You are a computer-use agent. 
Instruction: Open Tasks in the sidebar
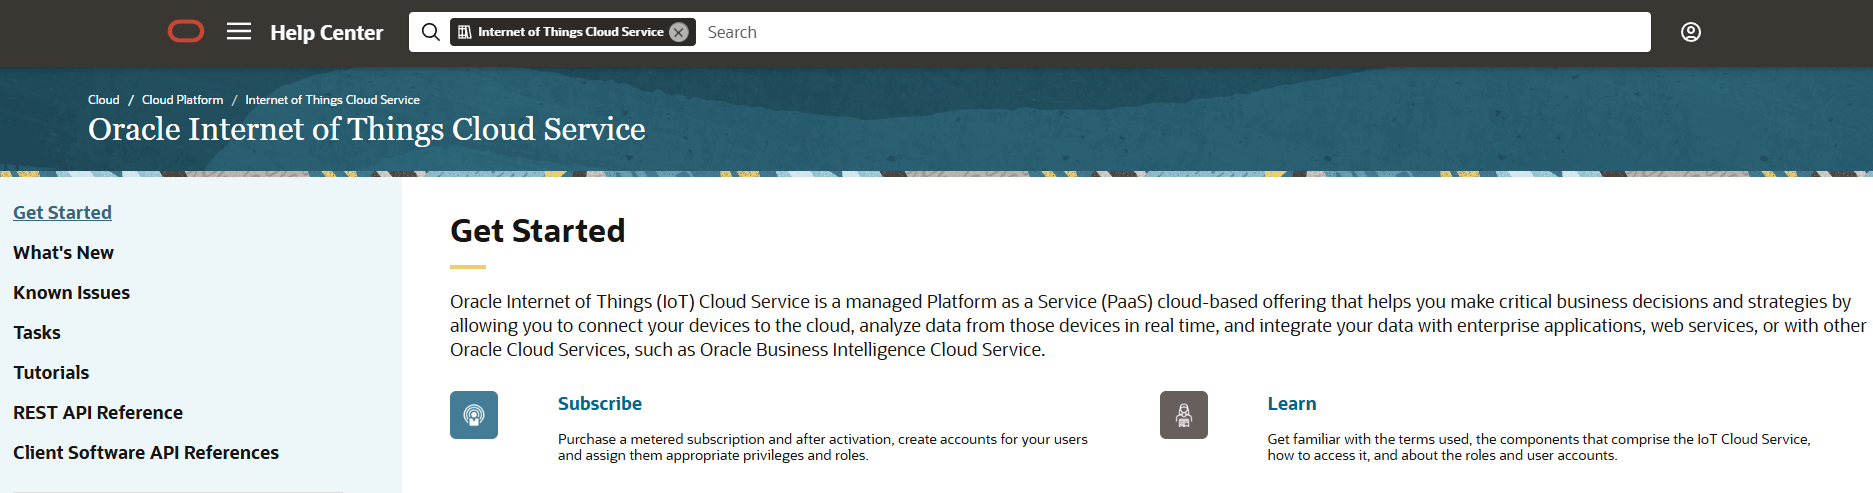tap(37, 333)
